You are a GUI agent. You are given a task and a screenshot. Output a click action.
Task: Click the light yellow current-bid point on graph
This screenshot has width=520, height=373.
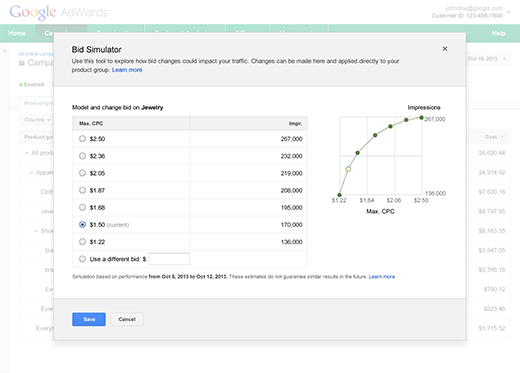348,169
